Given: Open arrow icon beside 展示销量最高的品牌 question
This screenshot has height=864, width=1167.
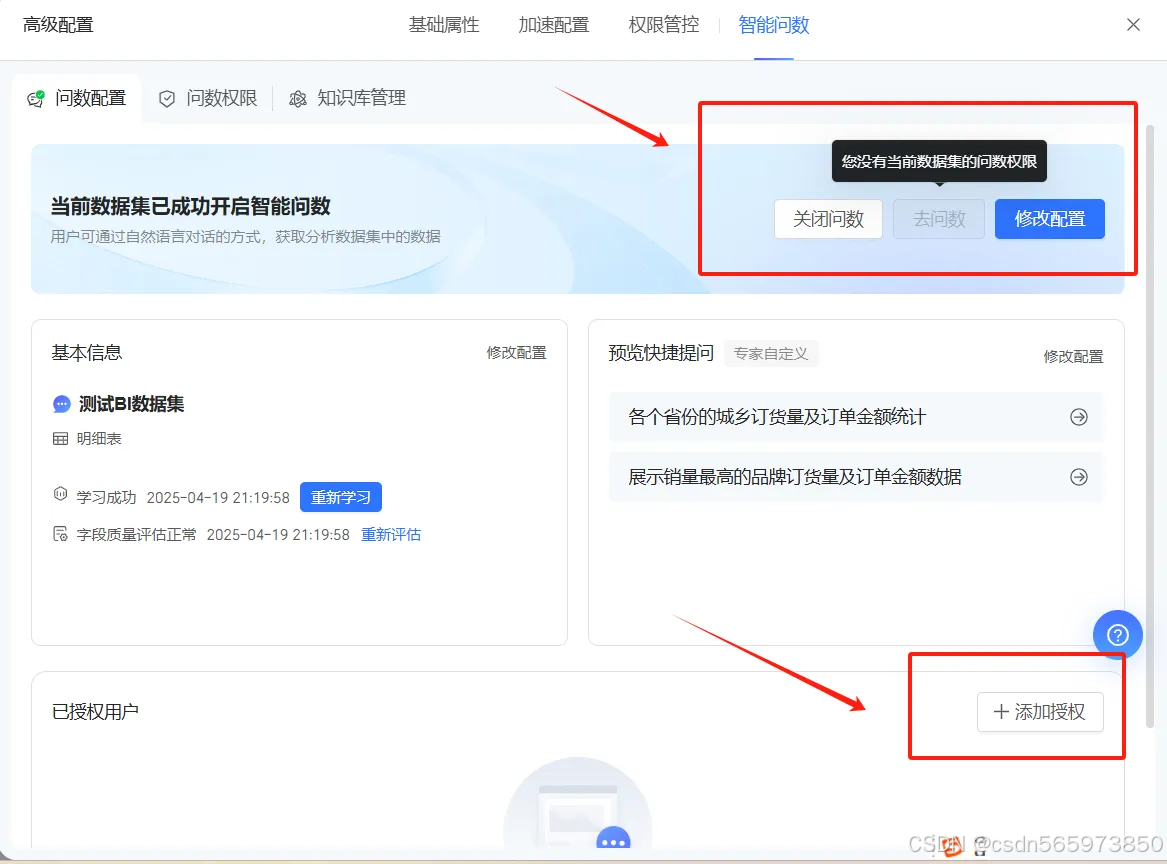Looking at the screenshot, I should tap(1078, 477).
